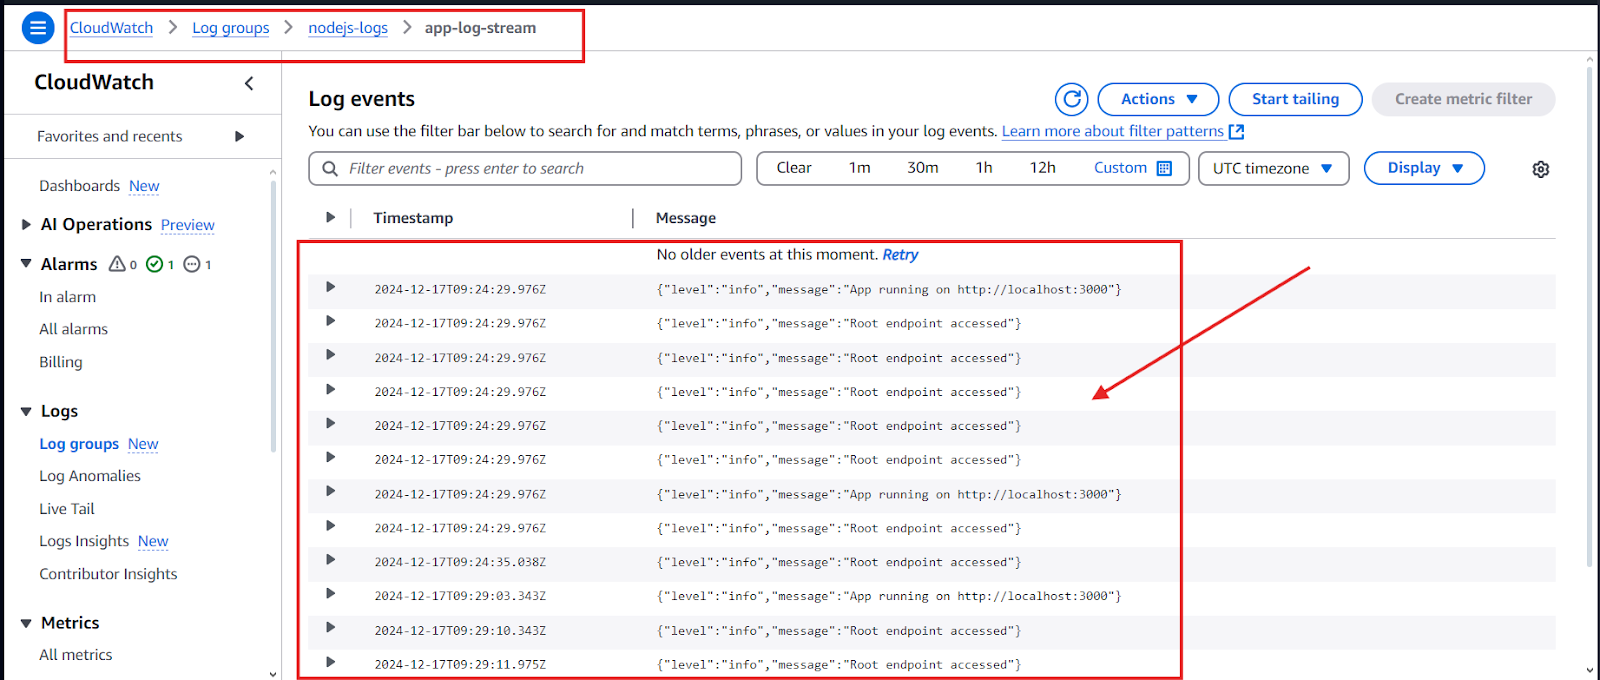Open the Display dropdown
This screenshot has height=680, width=1600.
1424,168
